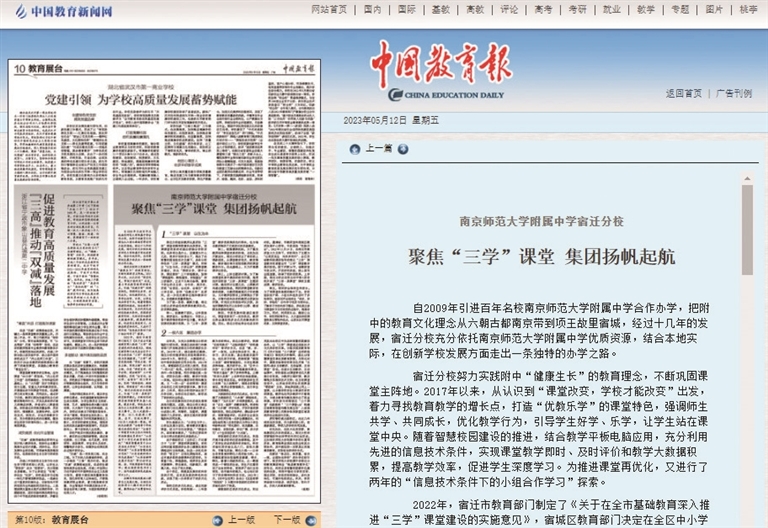Click the paragraph beginning 2022年，宿迁市教育部门
The height and width of the screenshot is (528, 768).
coord(539,512)
